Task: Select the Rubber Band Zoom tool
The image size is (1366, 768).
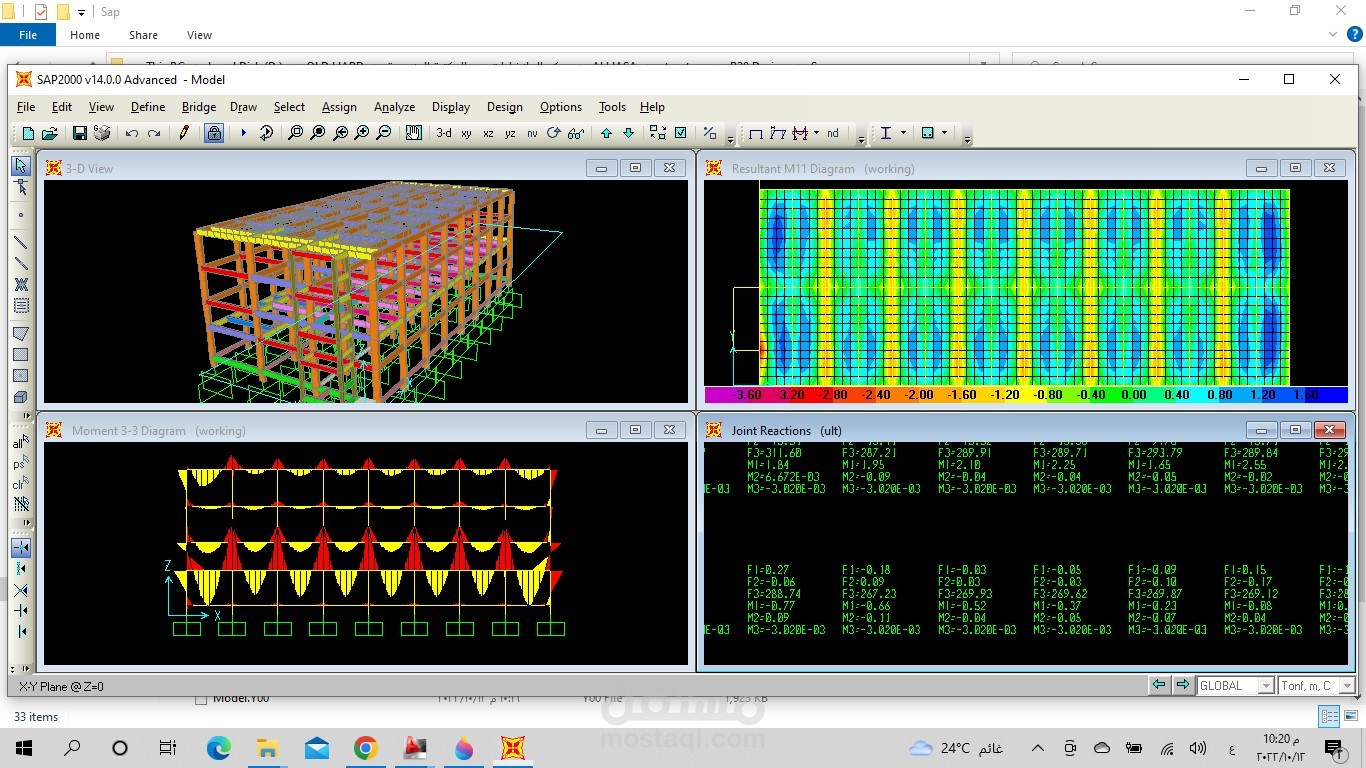Action: point(295,132)
